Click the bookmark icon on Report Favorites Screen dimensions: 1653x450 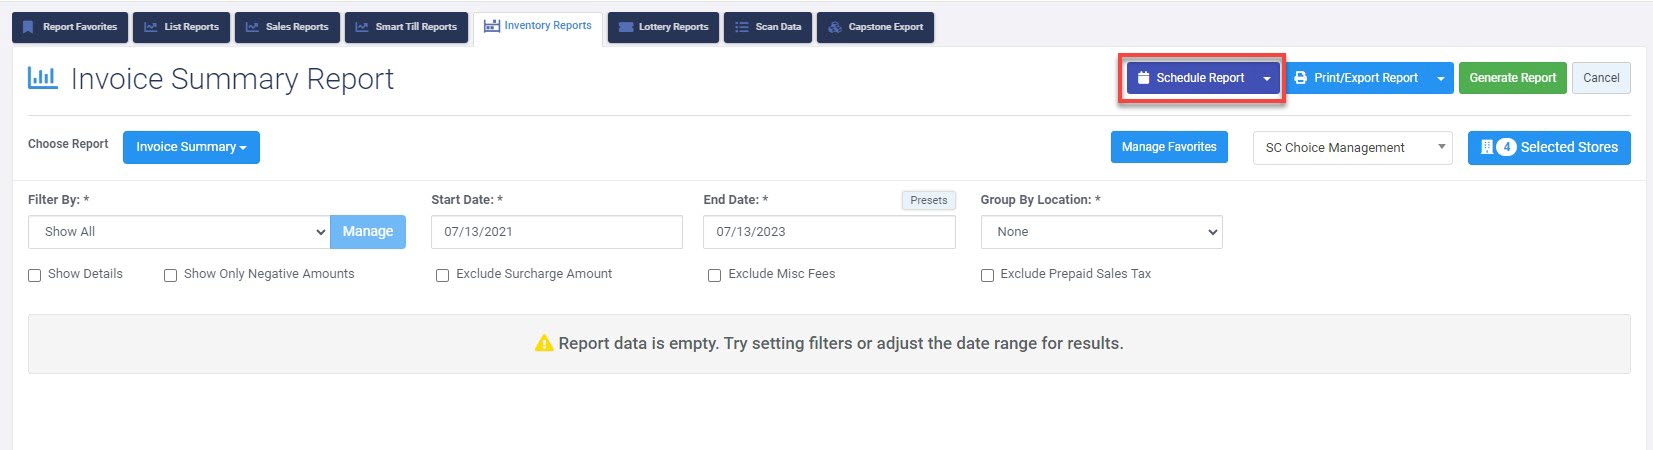tap(28, 27)
